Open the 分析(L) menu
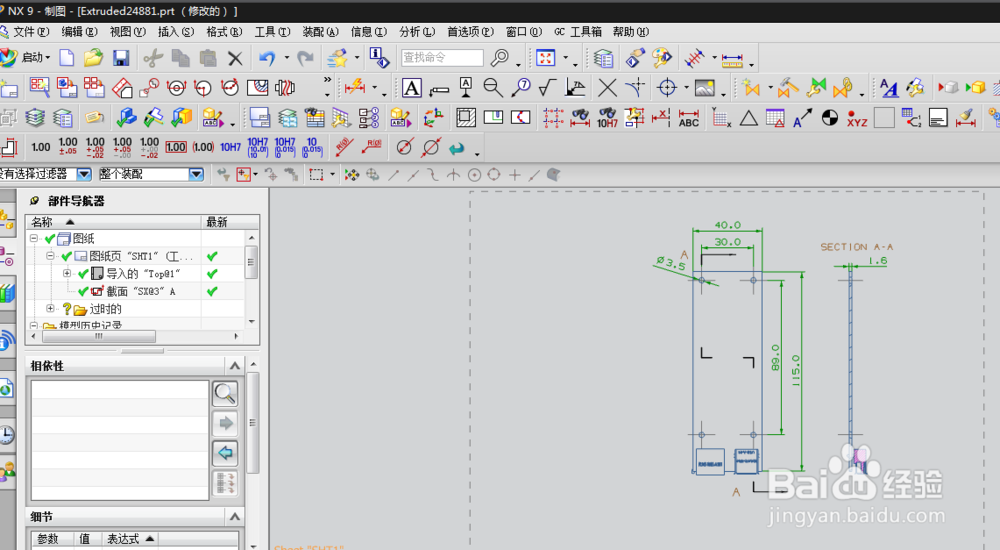 click(x=416, y=32)
